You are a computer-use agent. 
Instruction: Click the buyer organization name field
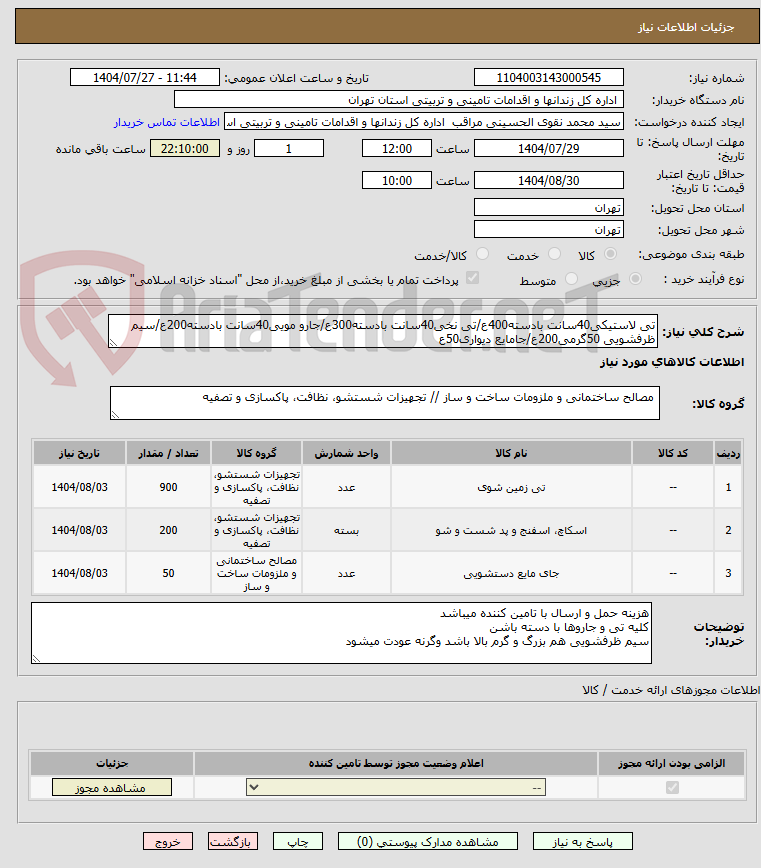(398, 100)
